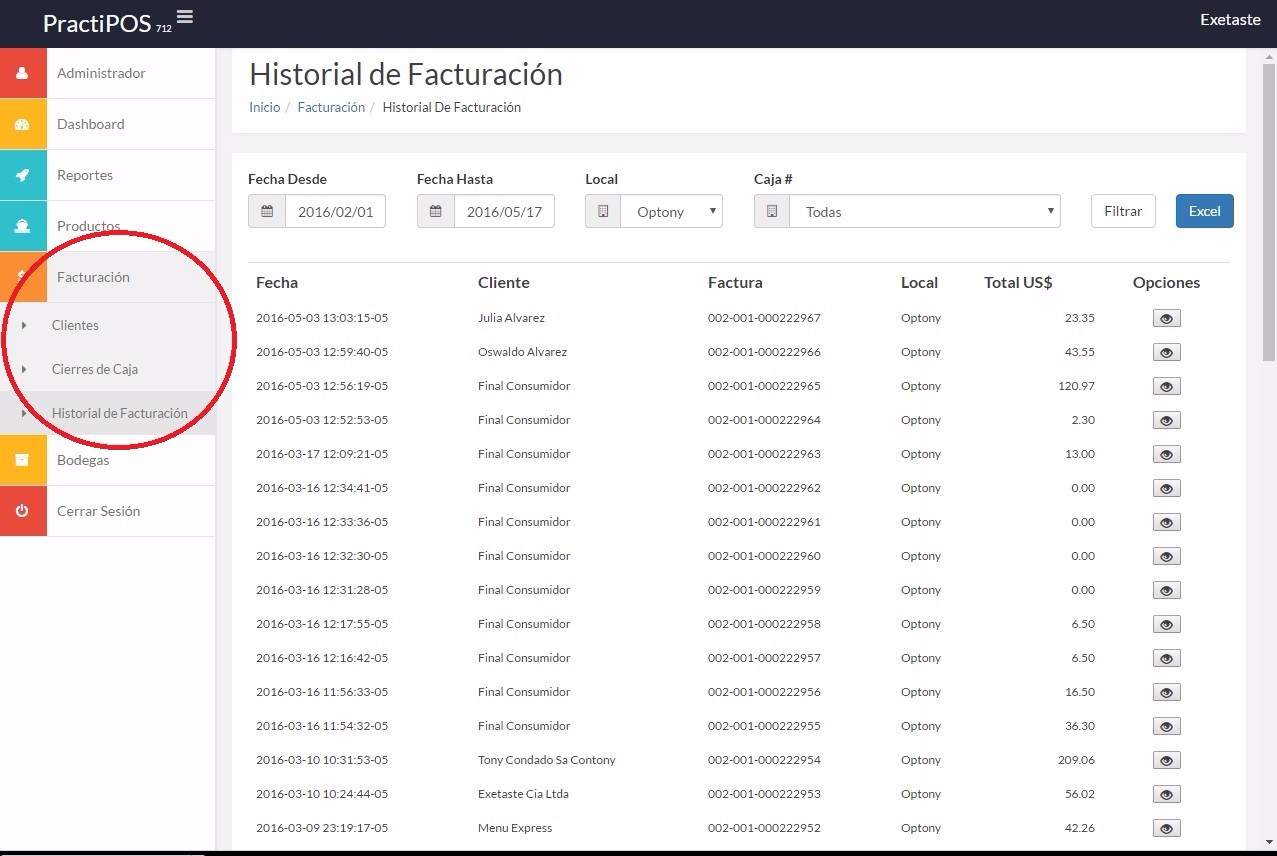Click the building icon beside Local dropdown
Image resolution: width=1277 pixels, height=856 pixels.
603,211
